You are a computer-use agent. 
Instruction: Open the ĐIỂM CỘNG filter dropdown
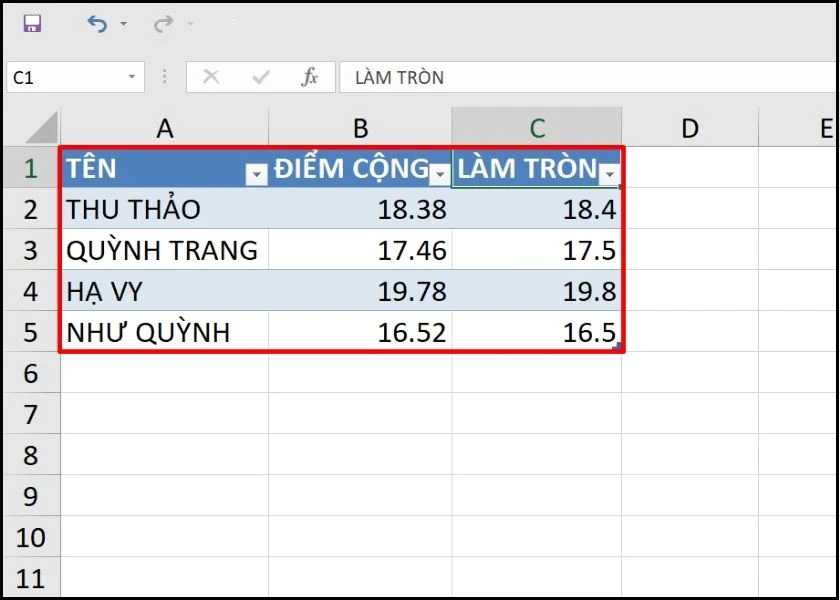440,174
